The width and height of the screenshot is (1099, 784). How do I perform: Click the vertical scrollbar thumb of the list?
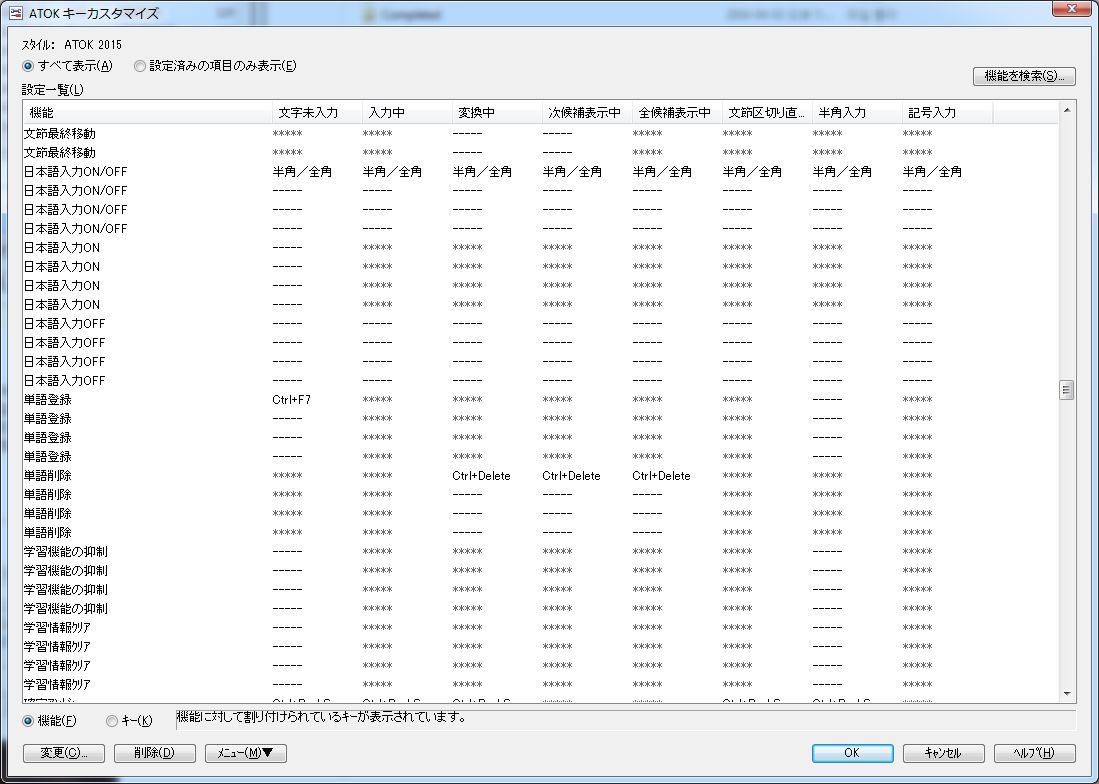(1067, 390)
